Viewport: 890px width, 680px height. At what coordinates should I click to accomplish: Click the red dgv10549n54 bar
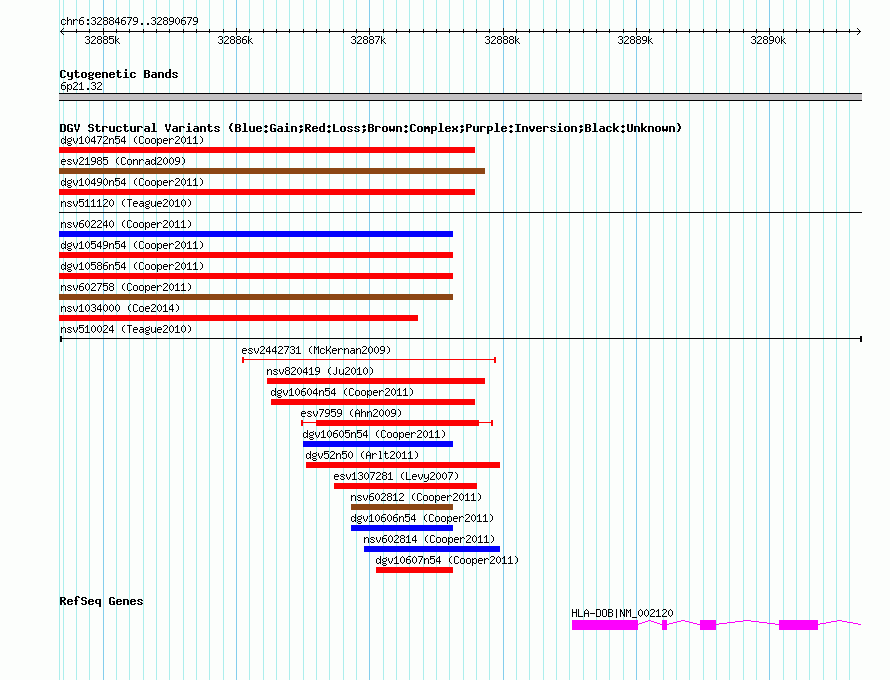click(256, 255)
